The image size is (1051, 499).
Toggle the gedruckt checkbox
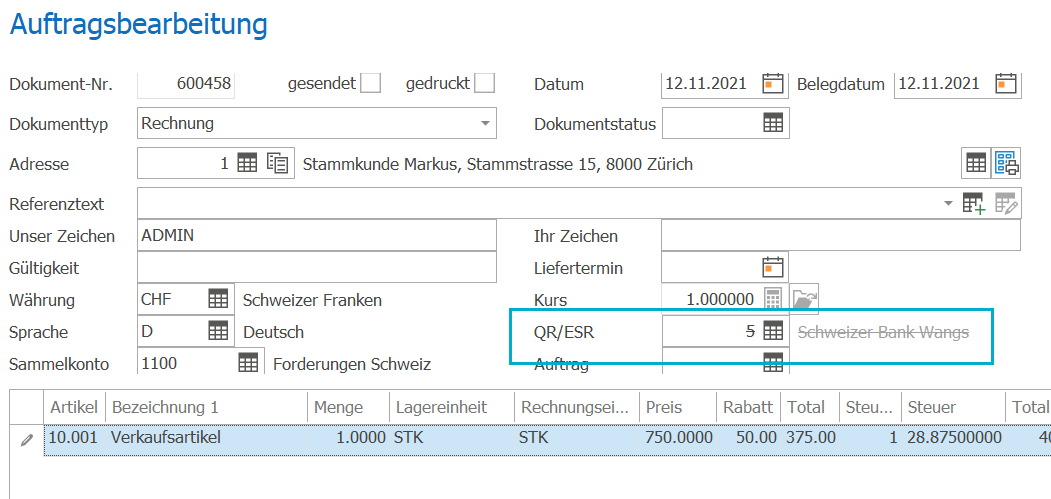[485, 84]
